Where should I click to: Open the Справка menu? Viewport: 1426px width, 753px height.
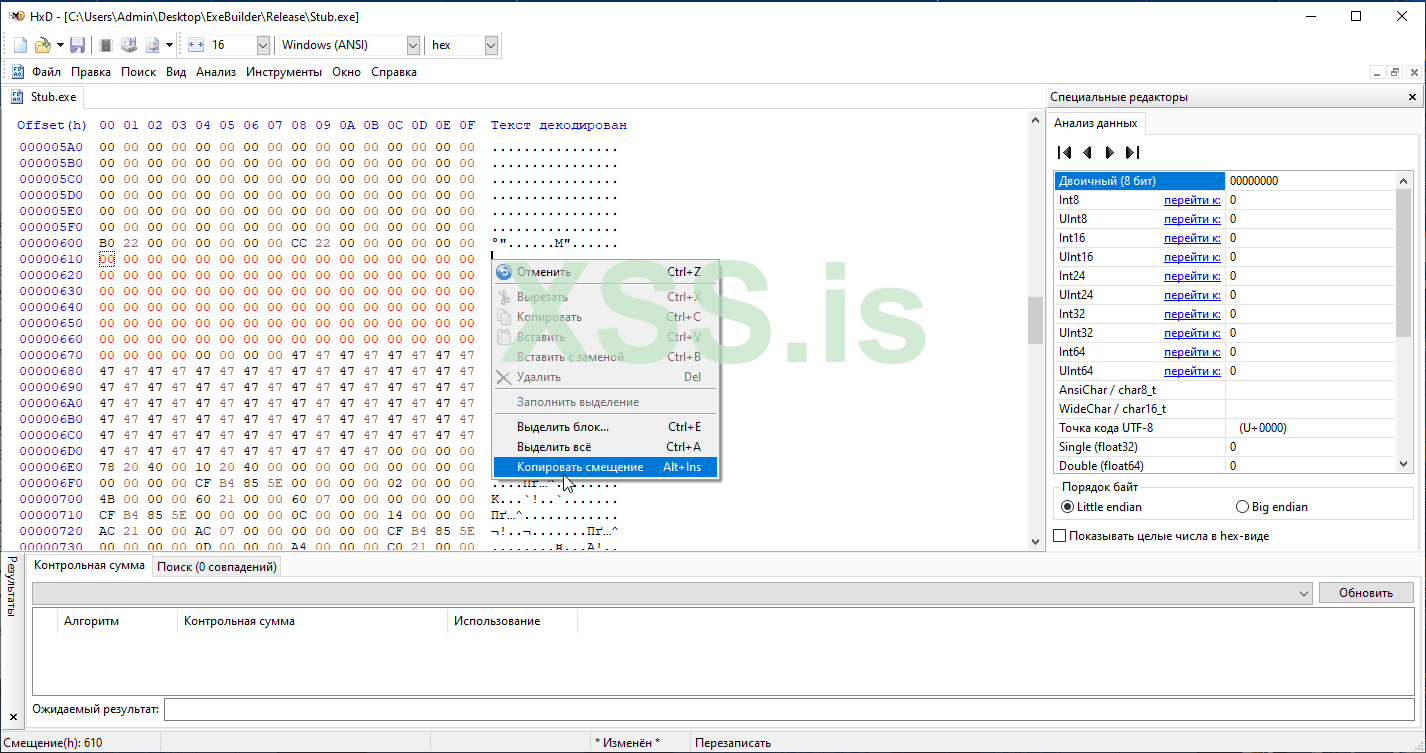click(394, 72)
